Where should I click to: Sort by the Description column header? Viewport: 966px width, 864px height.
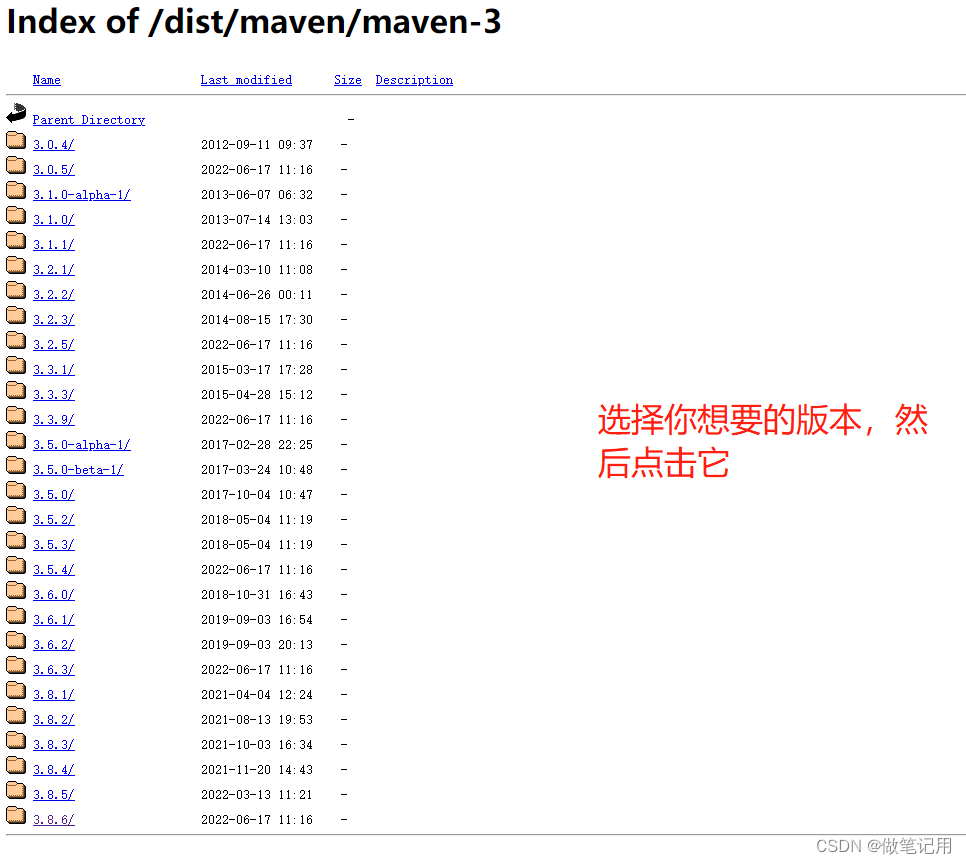[x=414, y=80]
